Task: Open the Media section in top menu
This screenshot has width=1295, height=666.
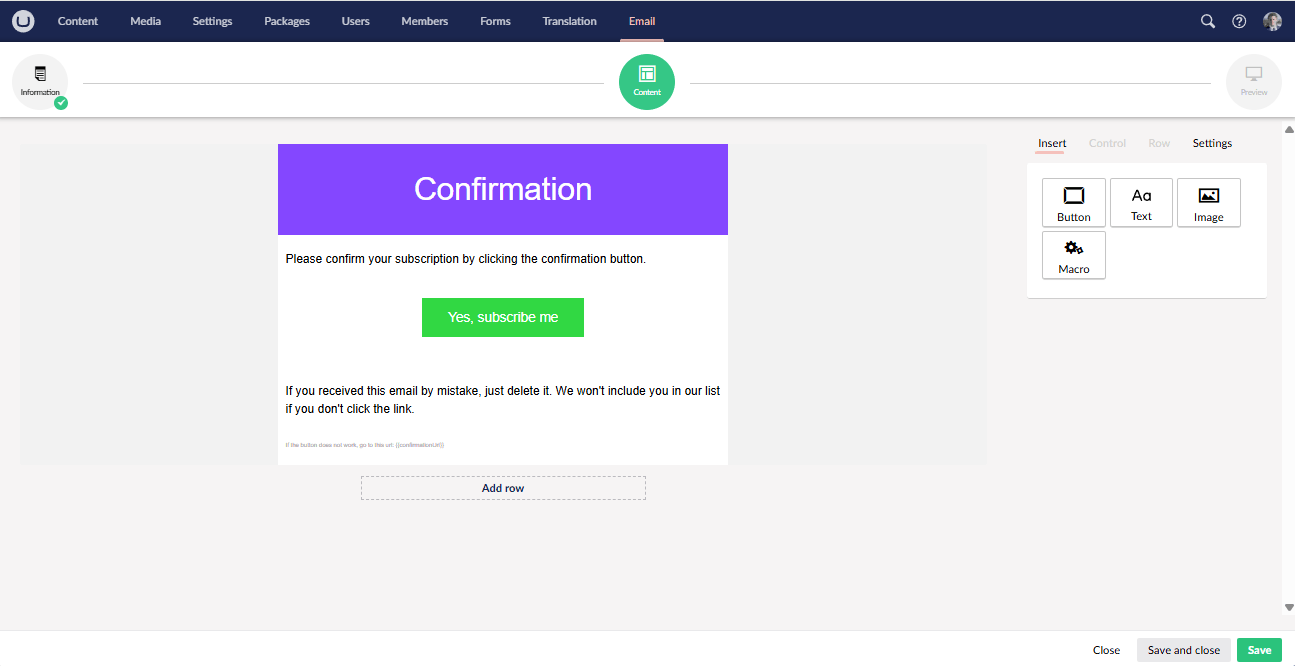Action: (145, 21)
